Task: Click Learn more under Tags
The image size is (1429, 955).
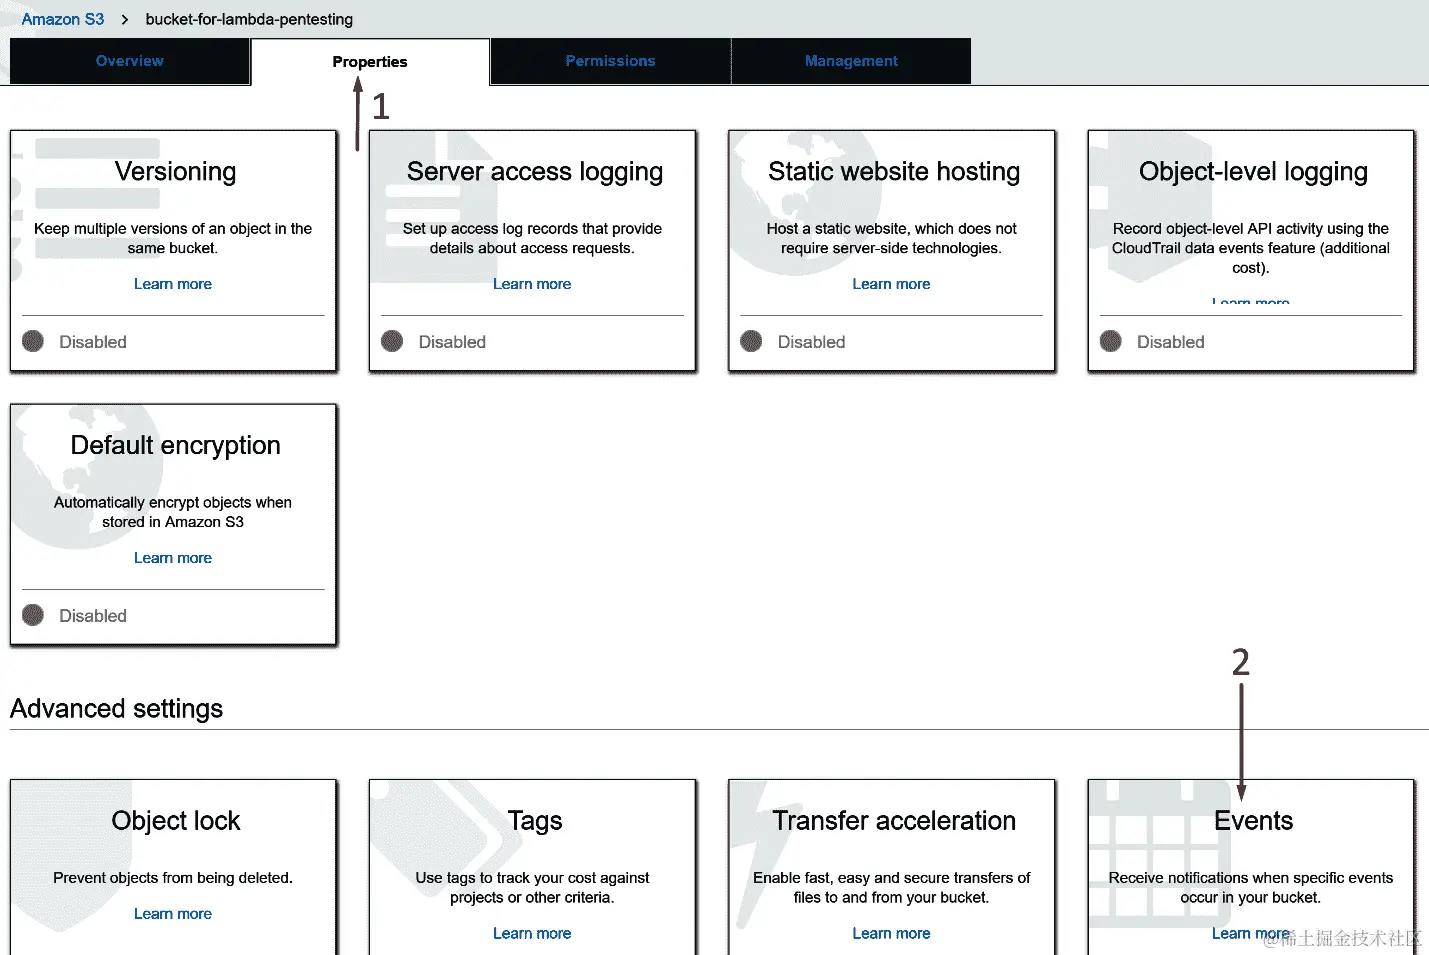Action: (x=532, y=933)
